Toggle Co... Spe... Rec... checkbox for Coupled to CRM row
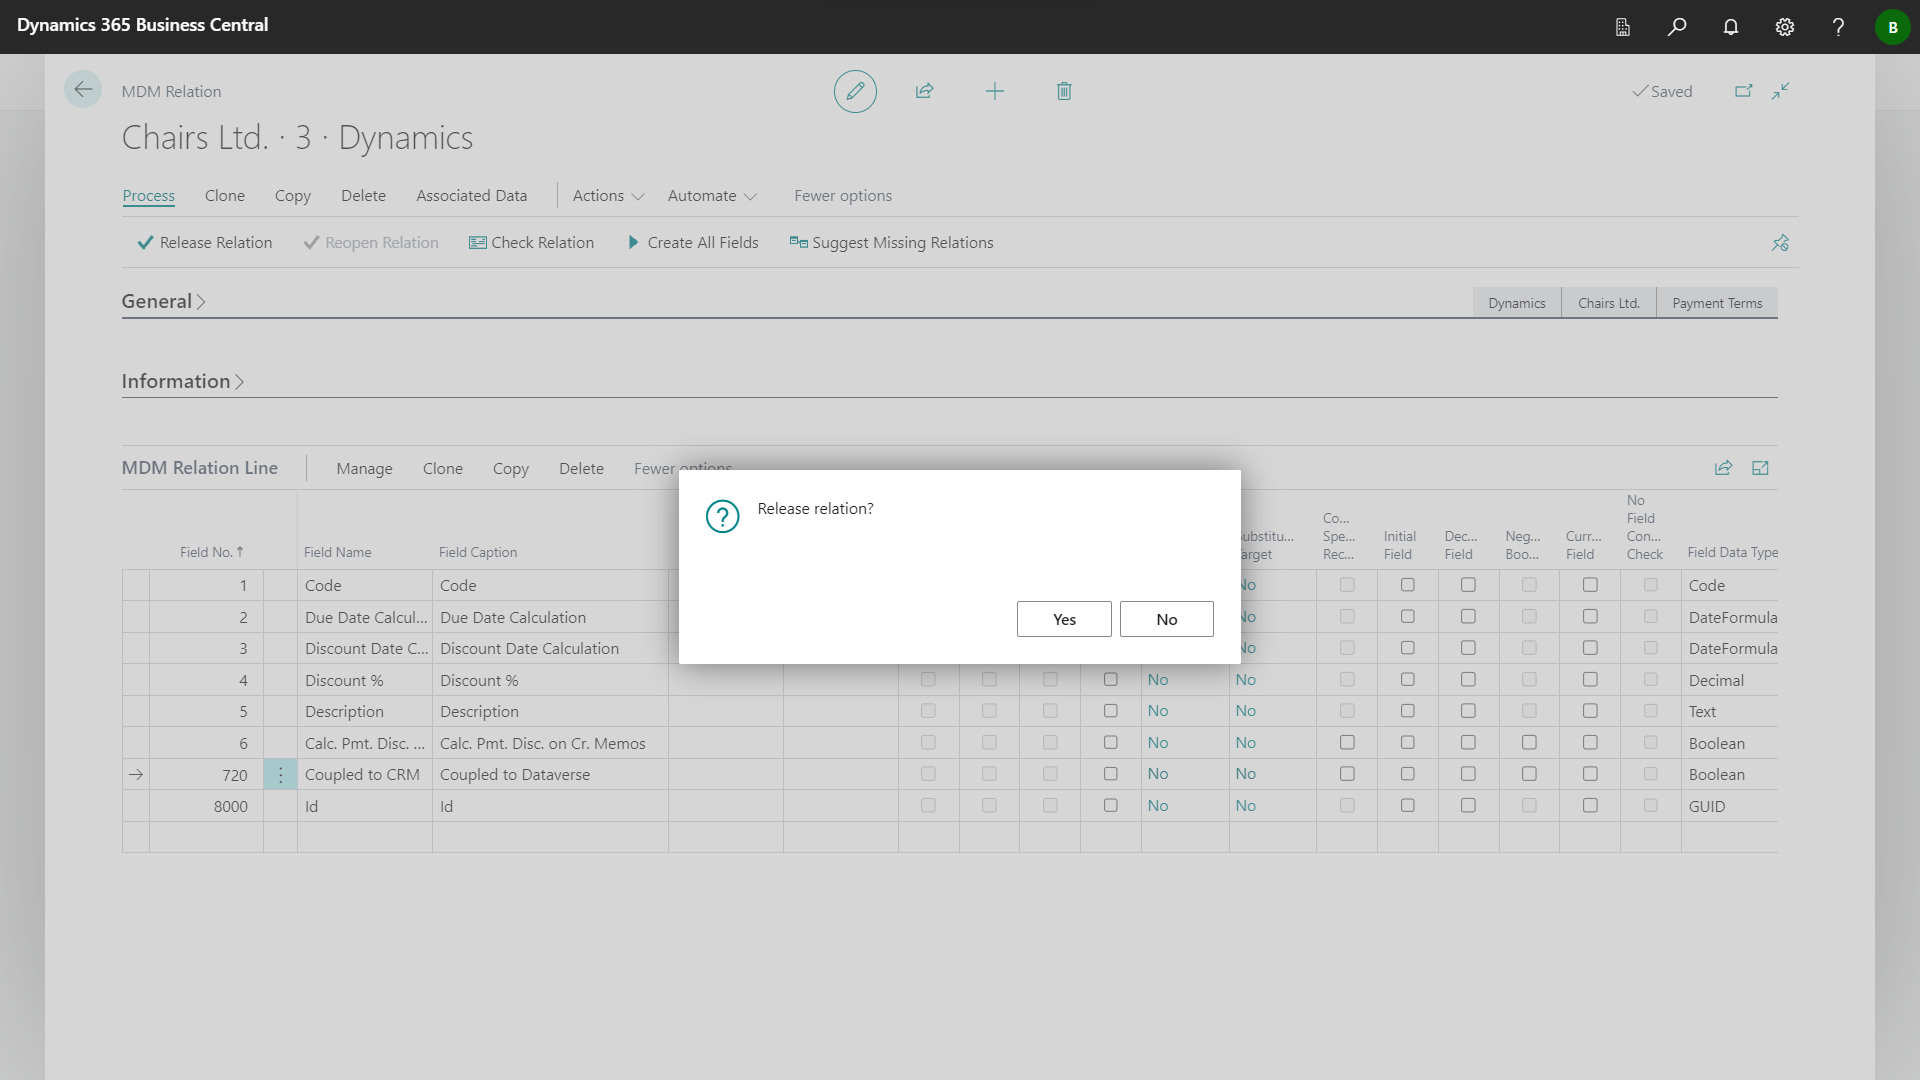 tap(1347, 774)
